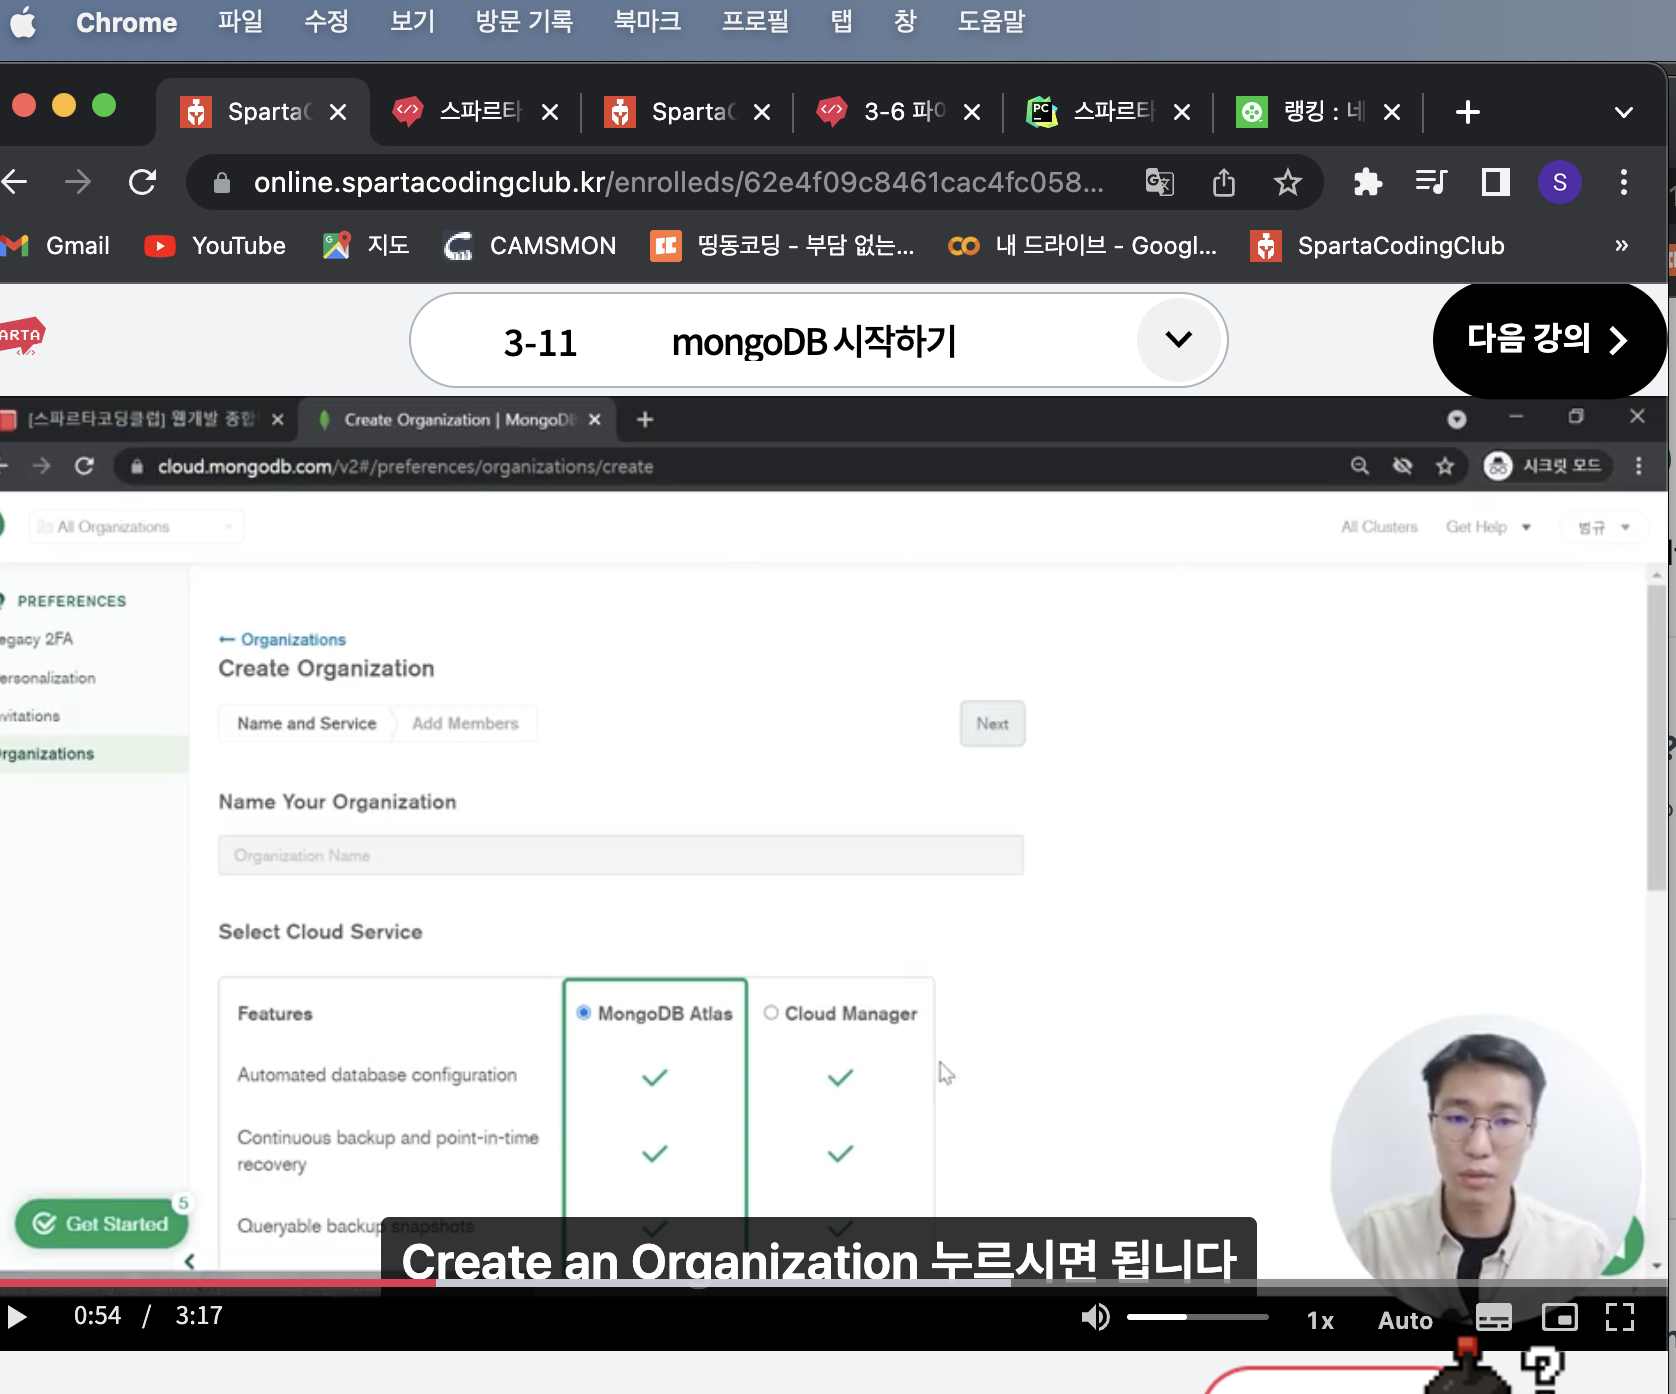Click the Next button

coord(992,723)
